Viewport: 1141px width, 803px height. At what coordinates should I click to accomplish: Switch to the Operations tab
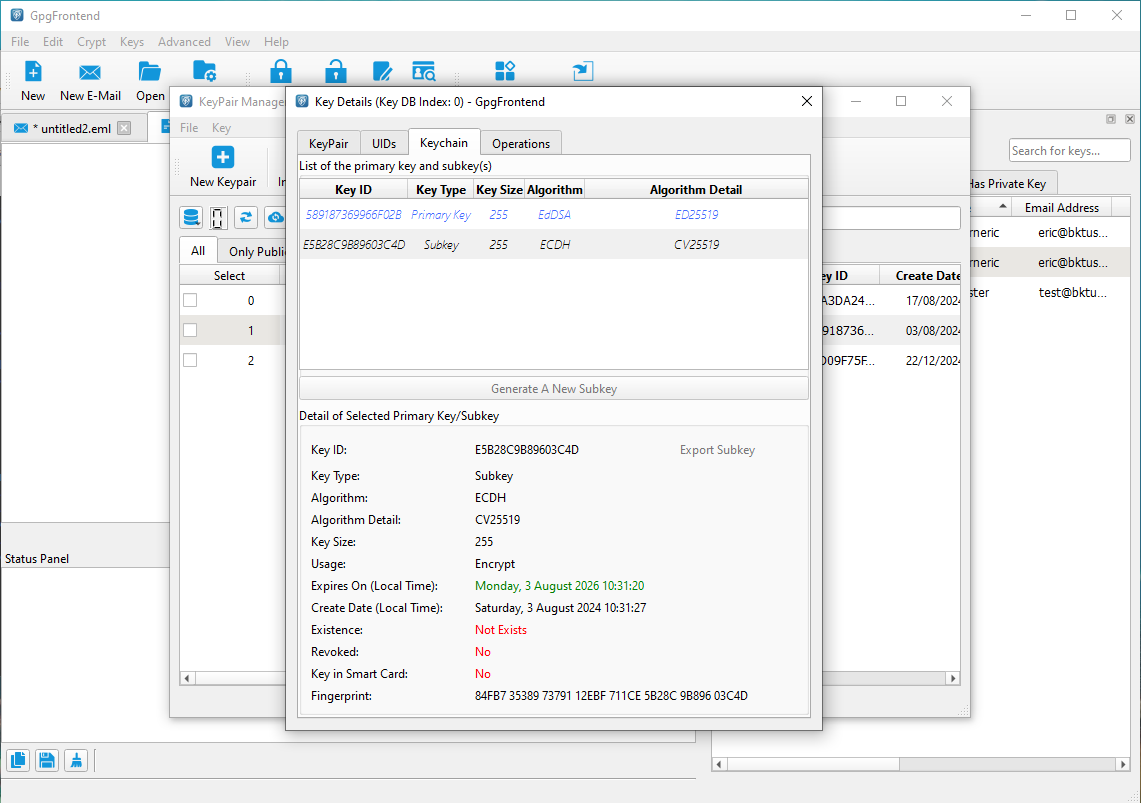[x=521, y=143]
